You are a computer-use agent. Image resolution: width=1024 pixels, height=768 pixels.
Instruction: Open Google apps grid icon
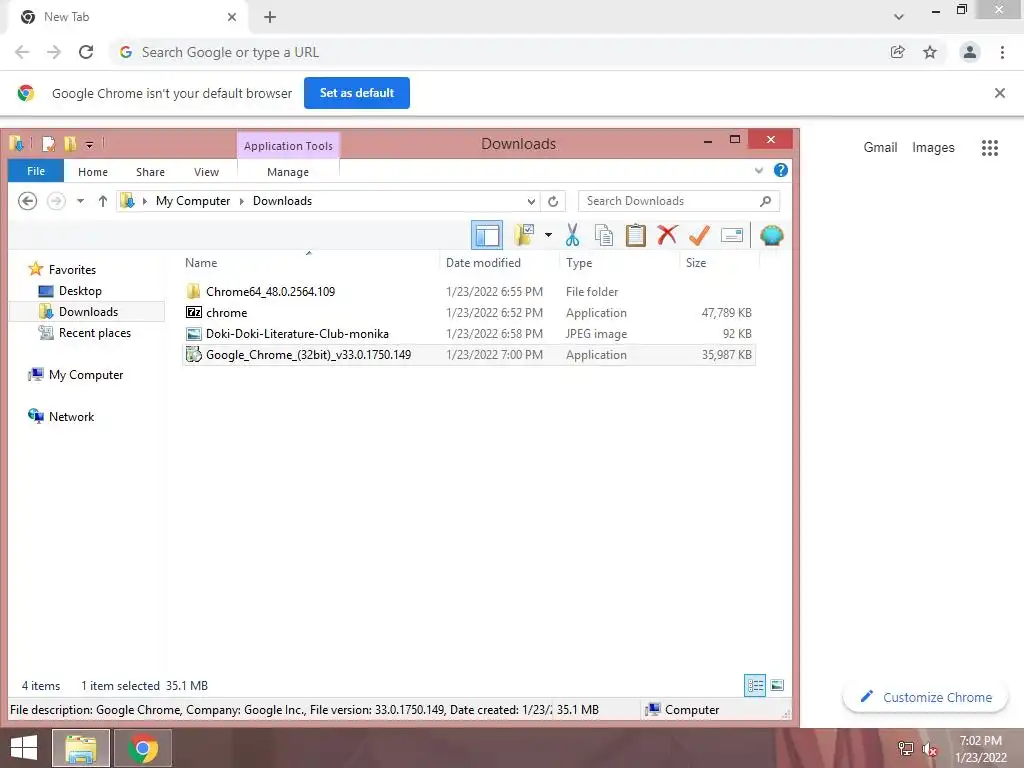pyautogui.click(x=989, y=148)
